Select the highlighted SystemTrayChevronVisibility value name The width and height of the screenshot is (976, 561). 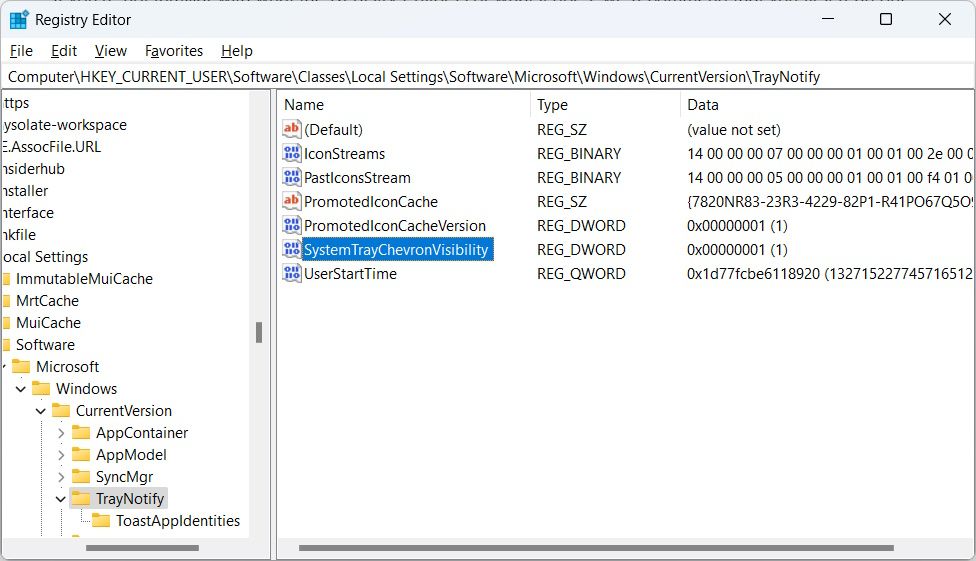tap(397, 249)
